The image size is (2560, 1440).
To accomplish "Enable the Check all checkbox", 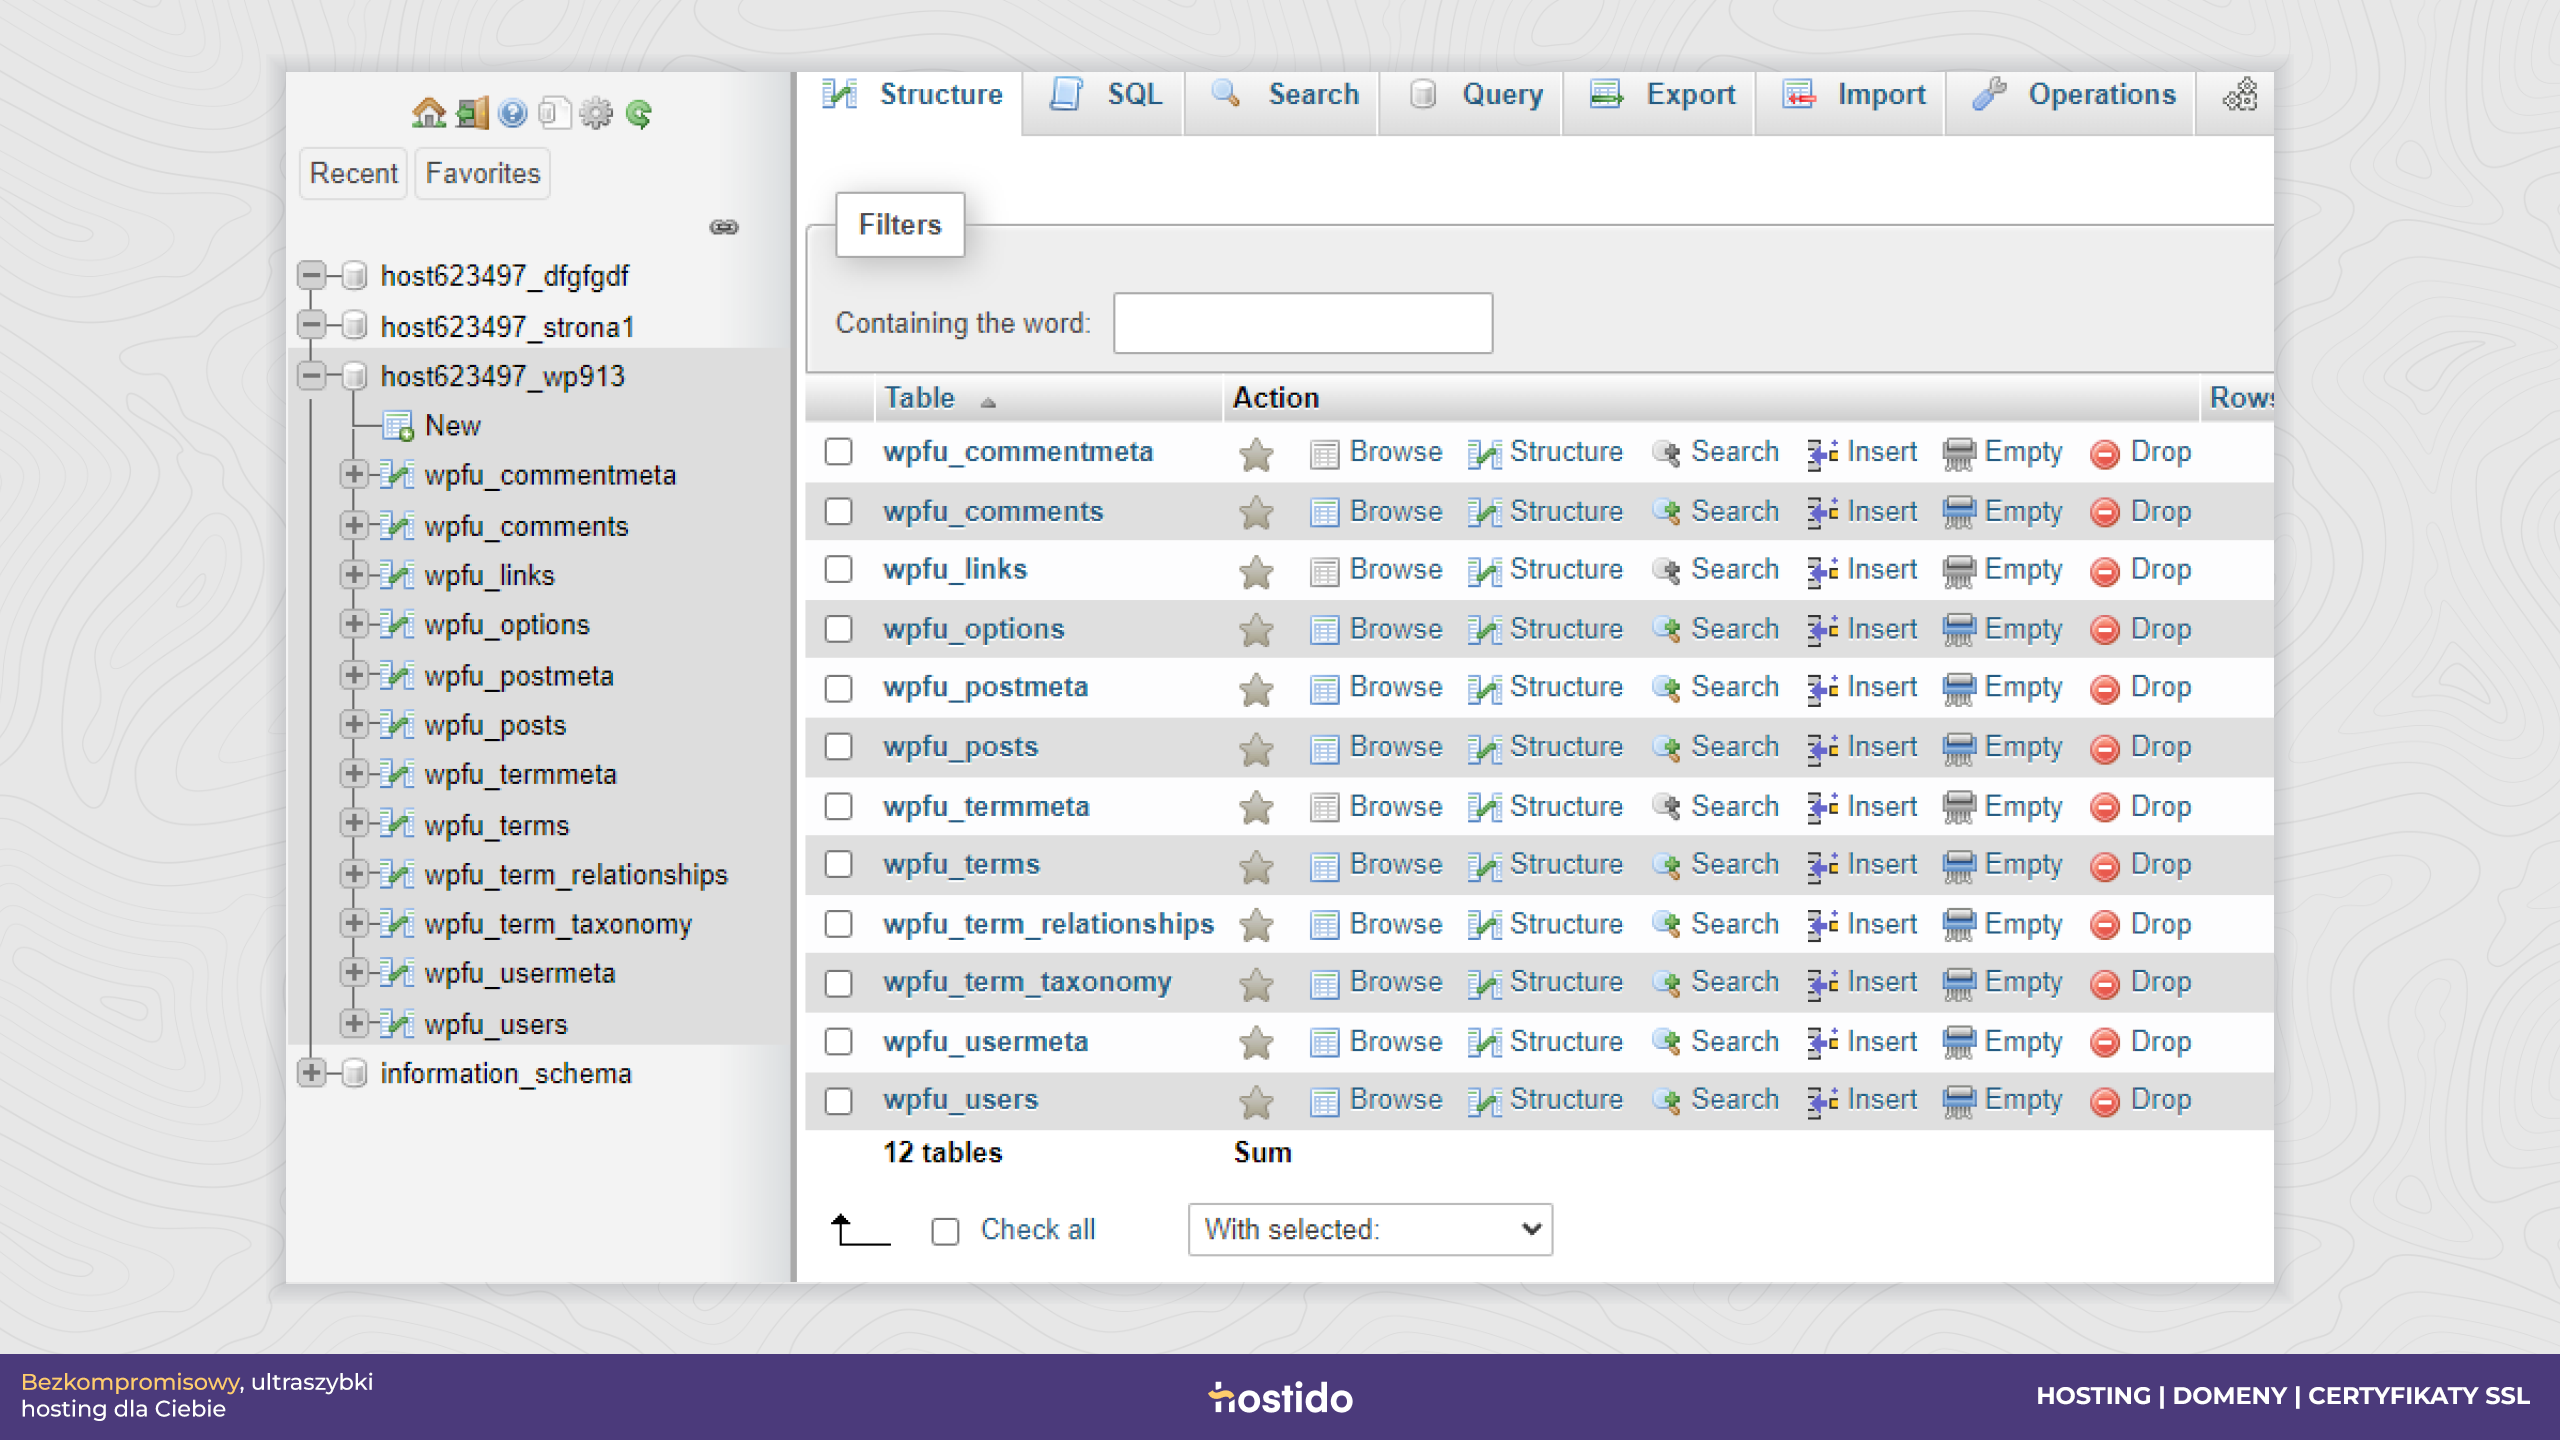I will tap(945, 1230).
